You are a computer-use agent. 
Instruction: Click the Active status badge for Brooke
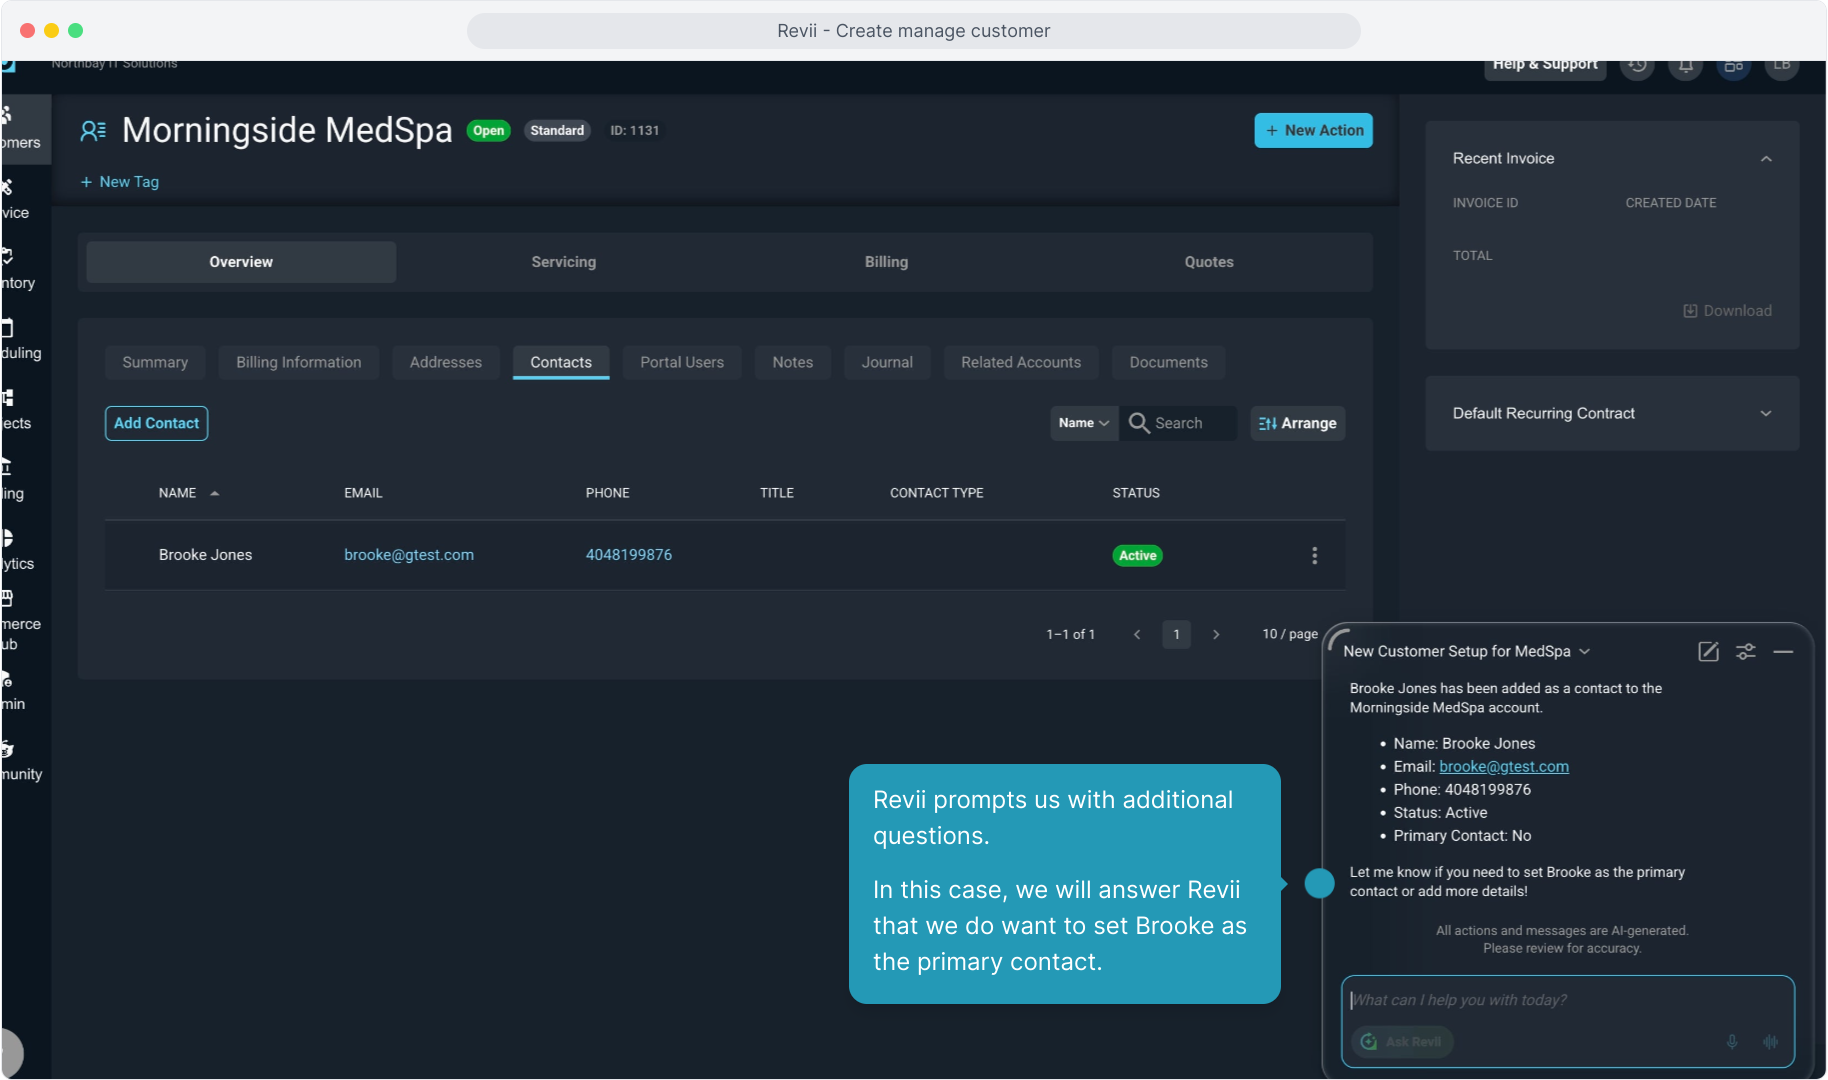pyautogui.click(x=1137, y=556)
